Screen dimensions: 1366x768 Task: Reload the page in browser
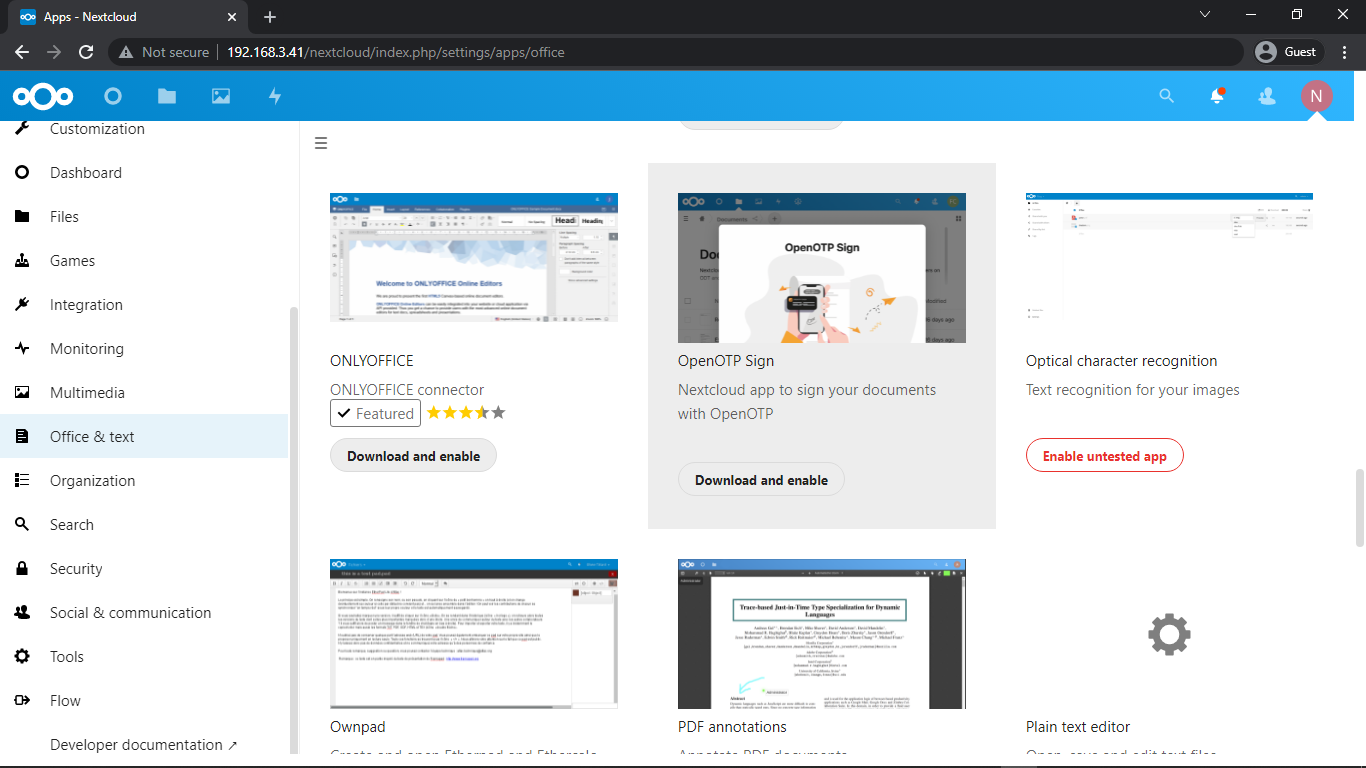(86, 52)
